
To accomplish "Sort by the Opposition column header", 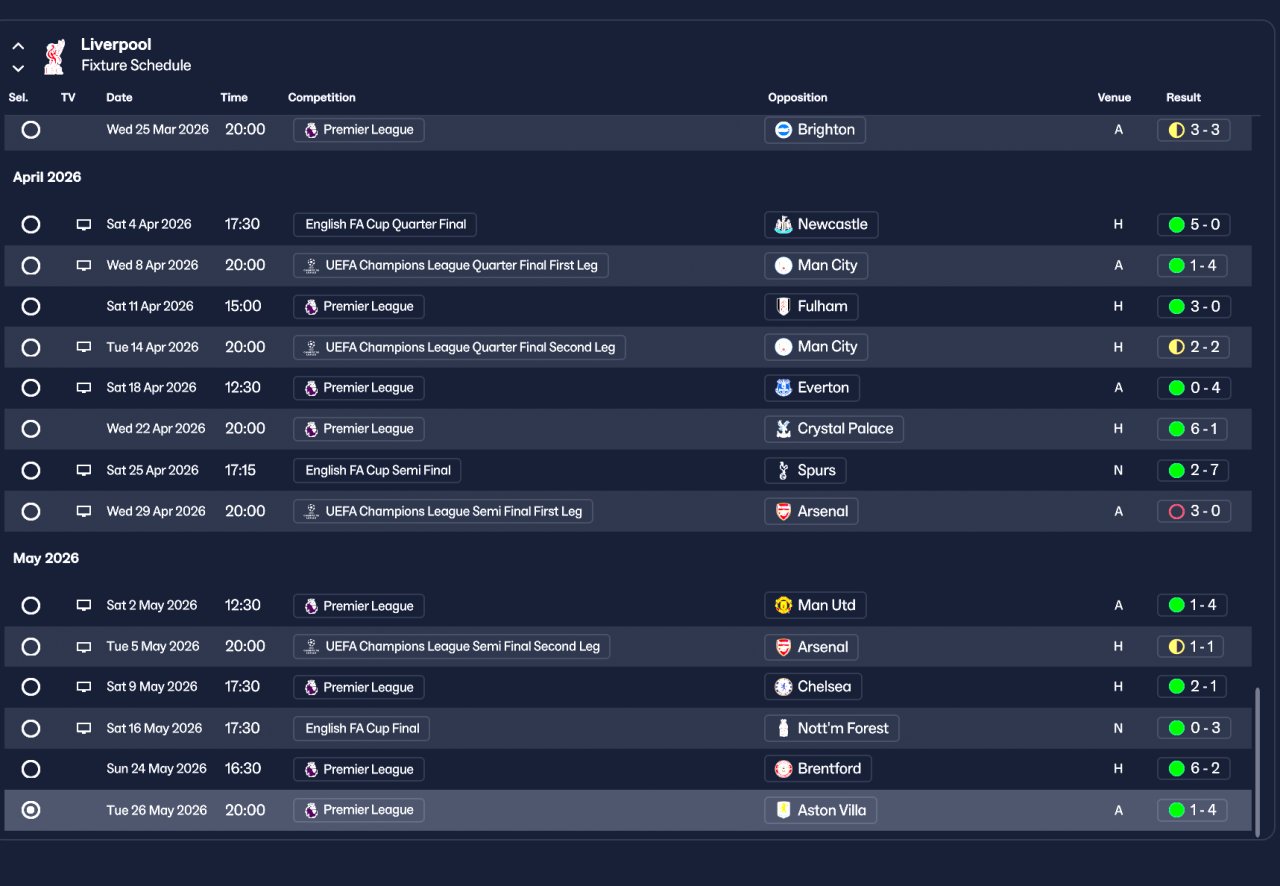I will coord(798,98).
